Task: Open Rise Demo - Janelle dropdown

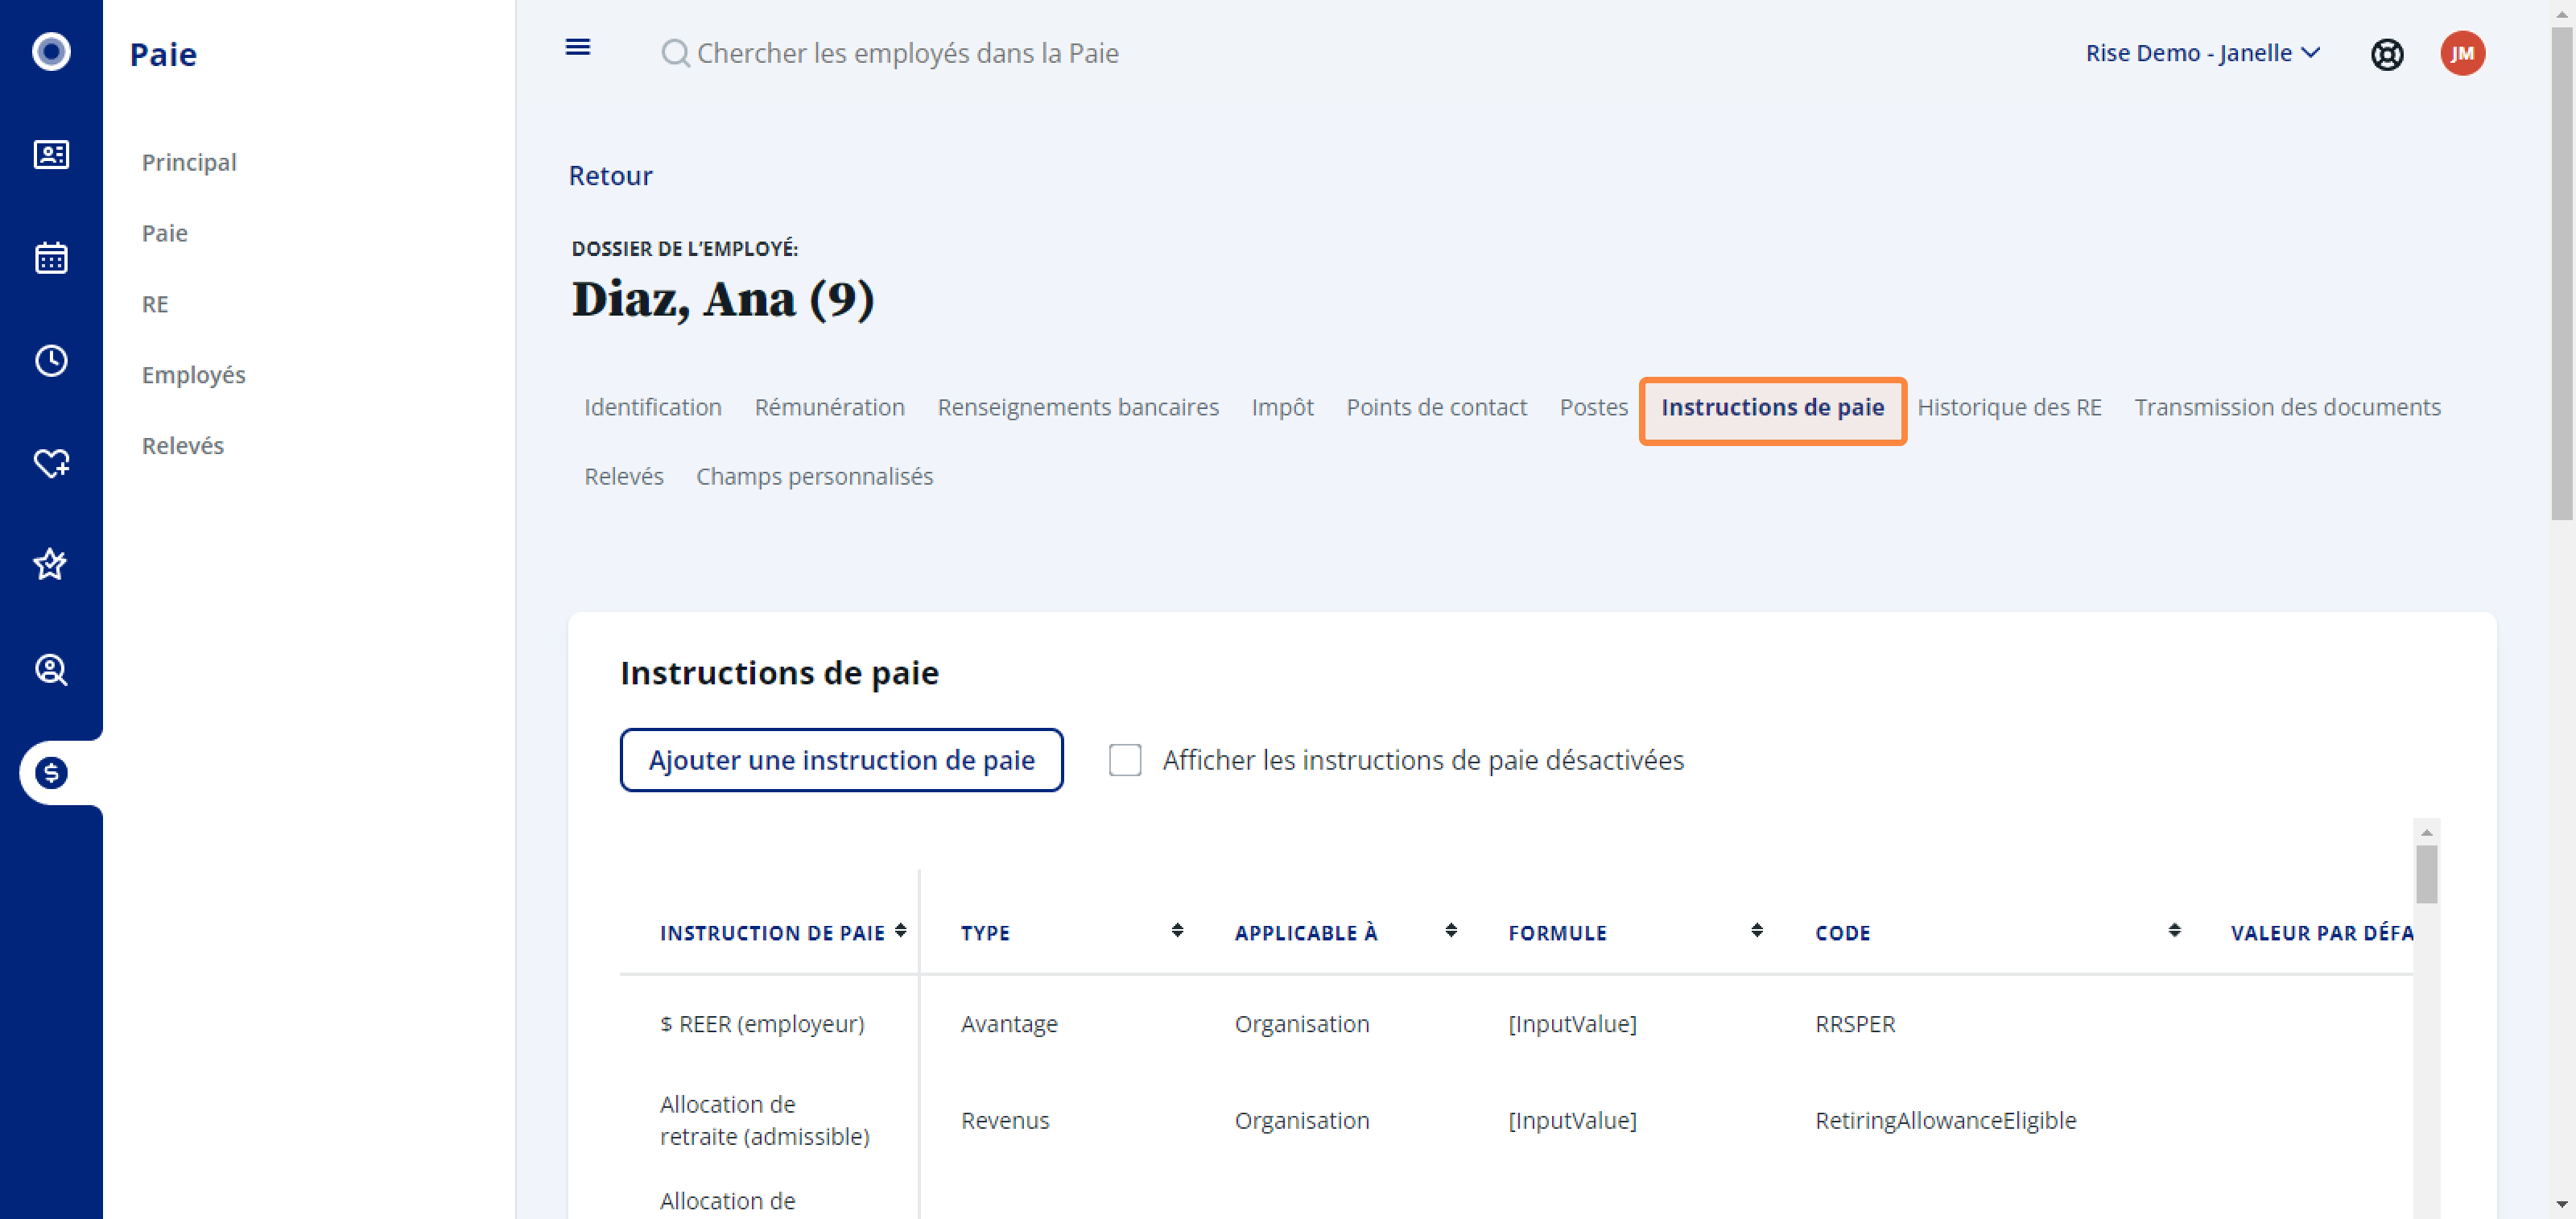Action: click(x=2202, y=53)
